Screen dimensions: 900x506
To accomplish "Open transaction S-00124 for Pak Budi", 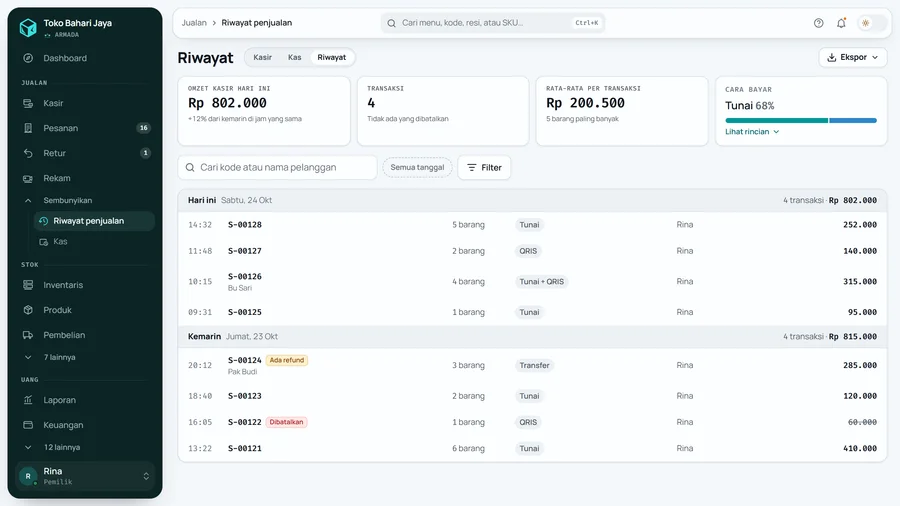I will 532,365.
